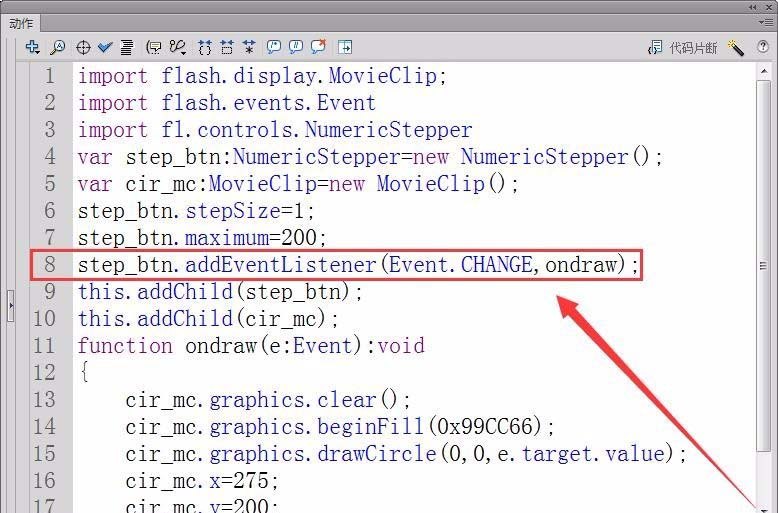Click the vertical scrollbar up arrow
The width and height of the screenshot is (778, 513).
[764, 72]
